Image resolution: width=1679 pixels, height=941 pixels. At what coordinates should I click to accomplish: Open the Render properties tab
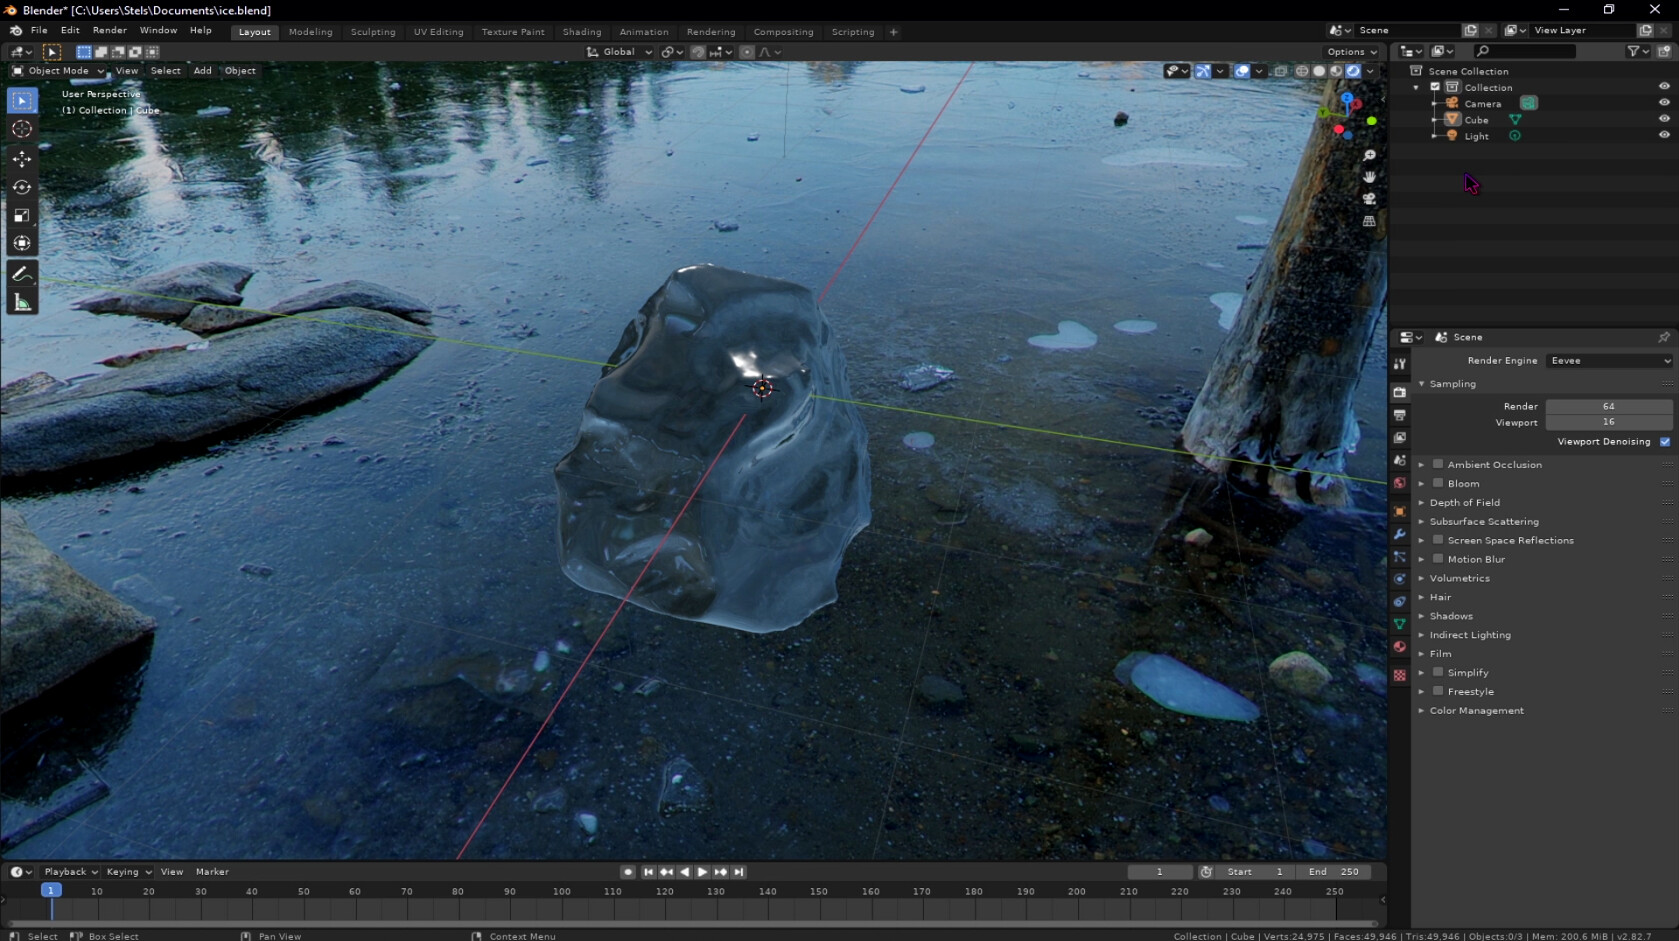point(1398,392)
